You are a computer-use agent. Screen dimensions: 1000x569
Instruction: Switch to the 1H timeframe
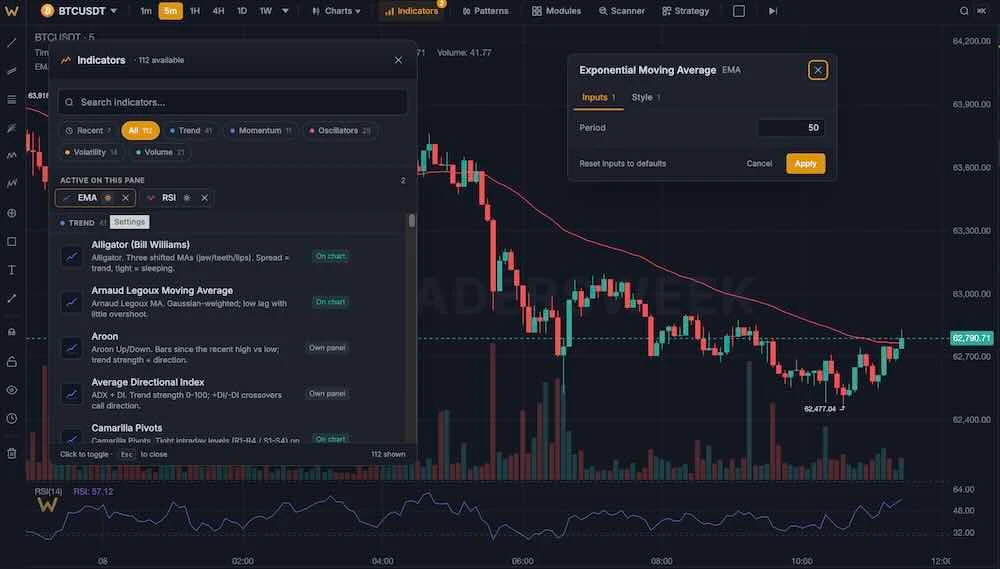[195, 11]
